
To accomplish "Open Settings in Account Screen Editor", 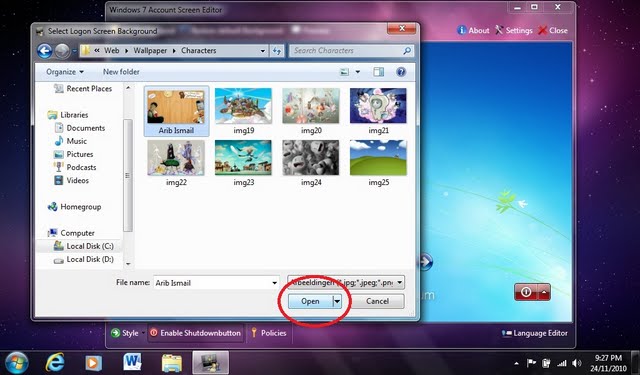I will click(514, 30).
